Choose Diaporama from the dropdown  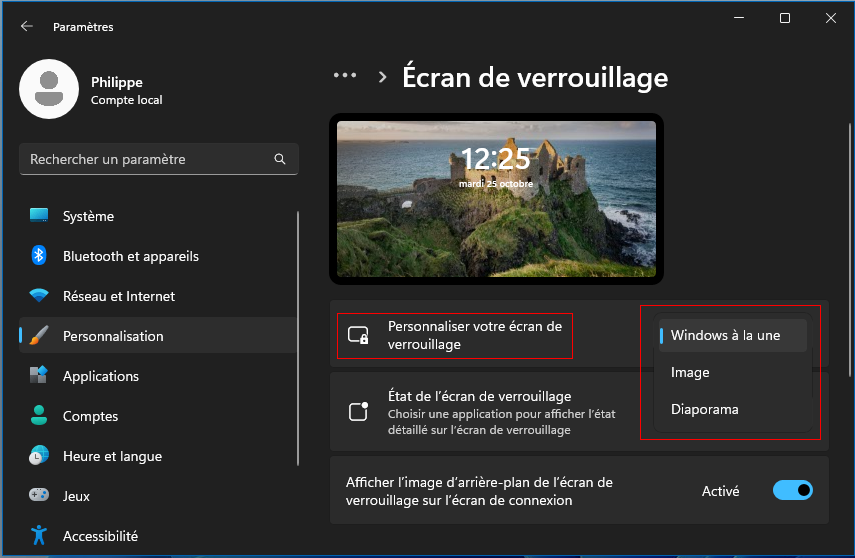point(732,409)
